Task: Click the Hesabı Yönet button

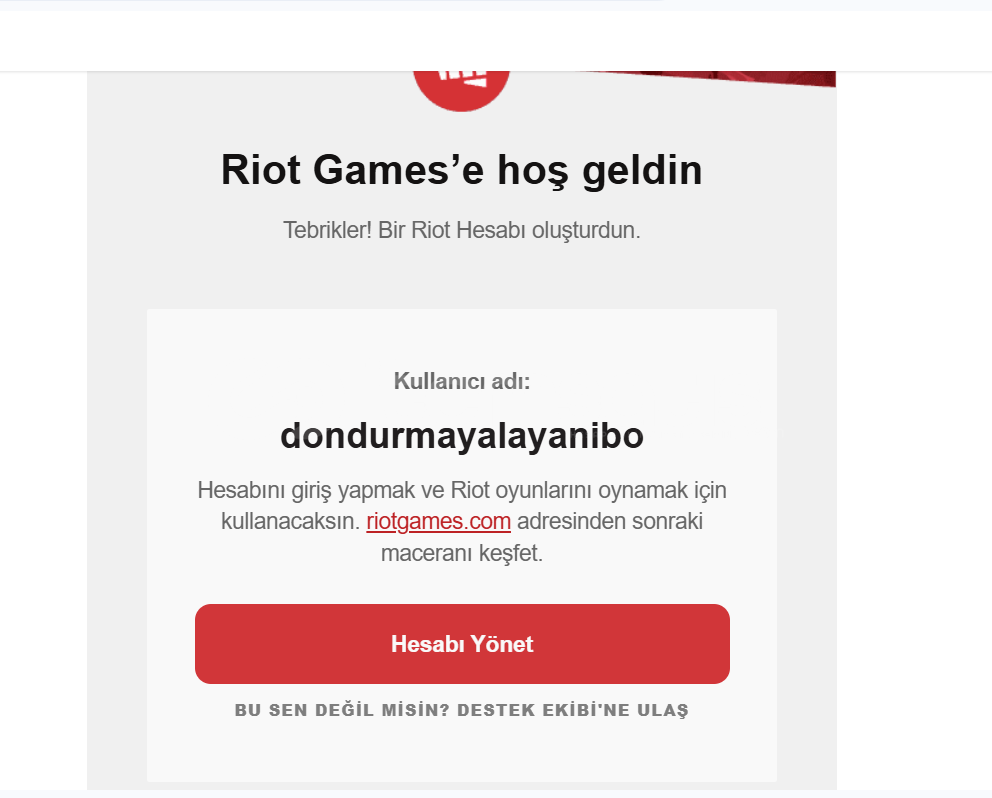Action: (x=462, y=644)
